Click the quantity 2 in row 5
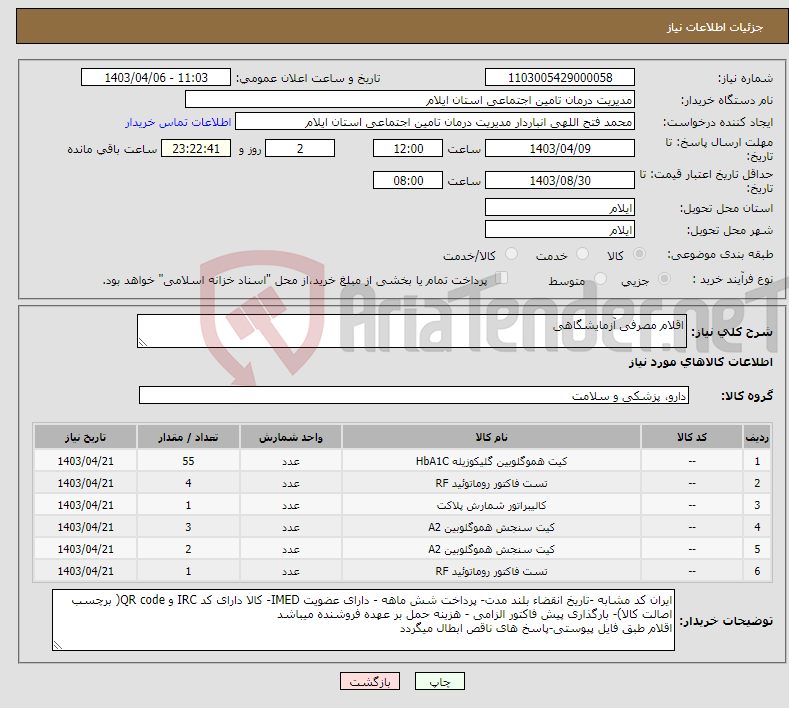The width and height of the screenshot is (789, 708). (x=188, y=549)
